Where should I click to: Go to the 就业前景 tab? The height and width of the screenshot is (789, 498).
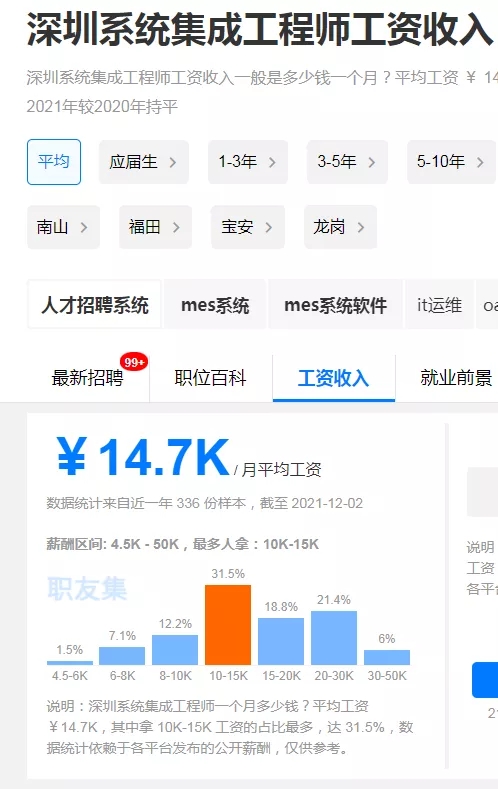click(456, 378)
